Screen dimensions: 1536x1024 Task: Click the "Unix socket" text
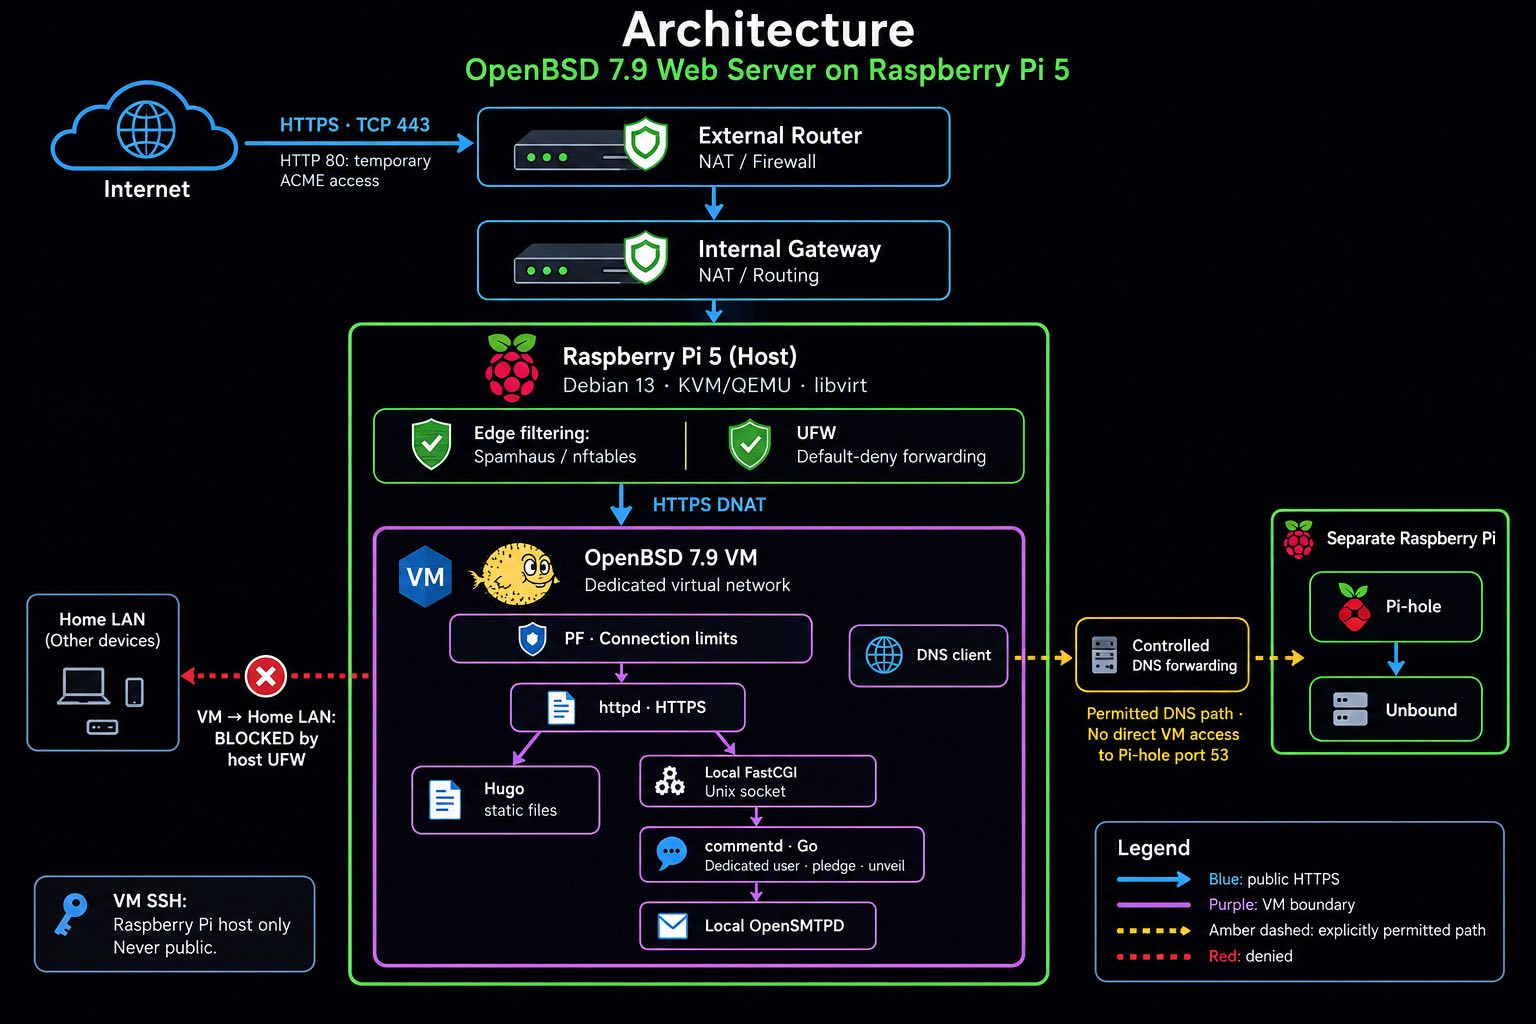tap(745, 792)
